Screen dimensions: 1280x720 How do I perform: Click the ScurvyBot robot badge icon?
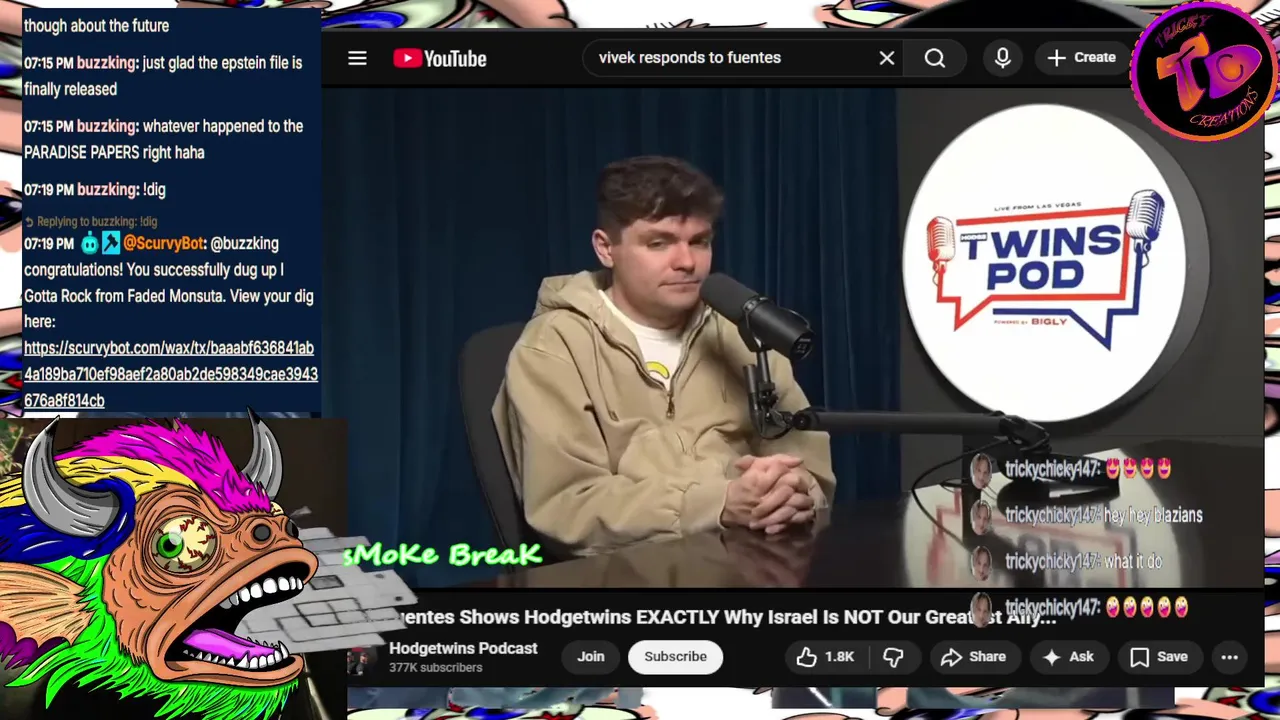coord(90,243)
